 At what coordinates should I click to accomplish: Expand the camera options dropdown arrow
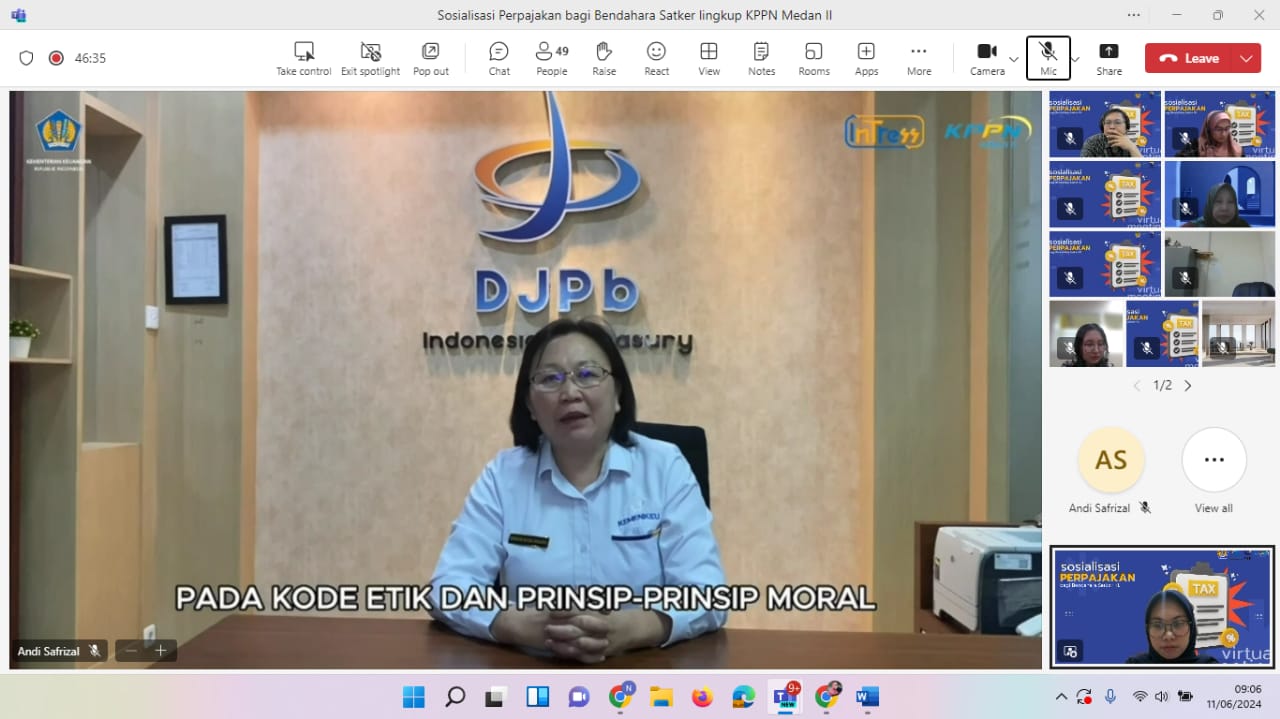click(1014, 59)
